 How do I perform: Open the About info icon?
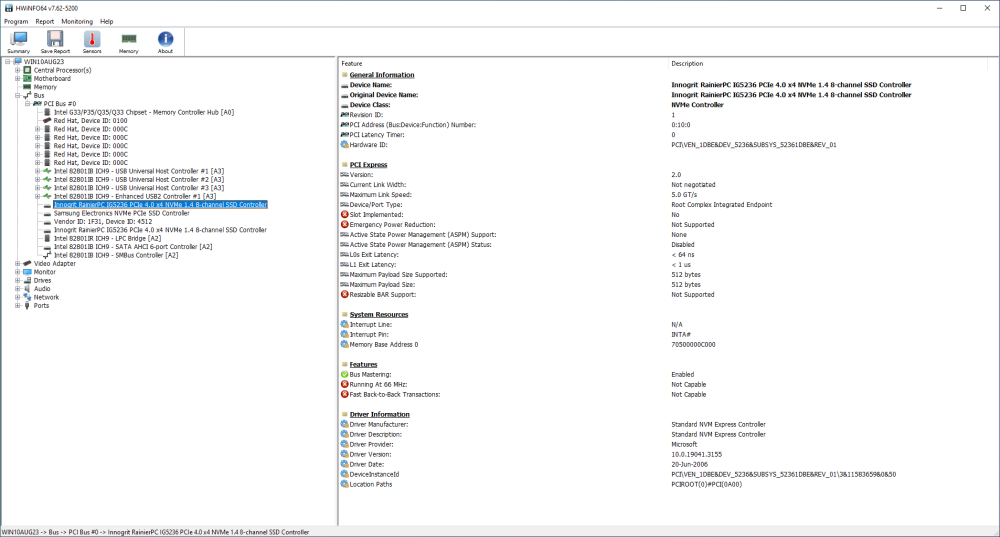coord(165,40)
